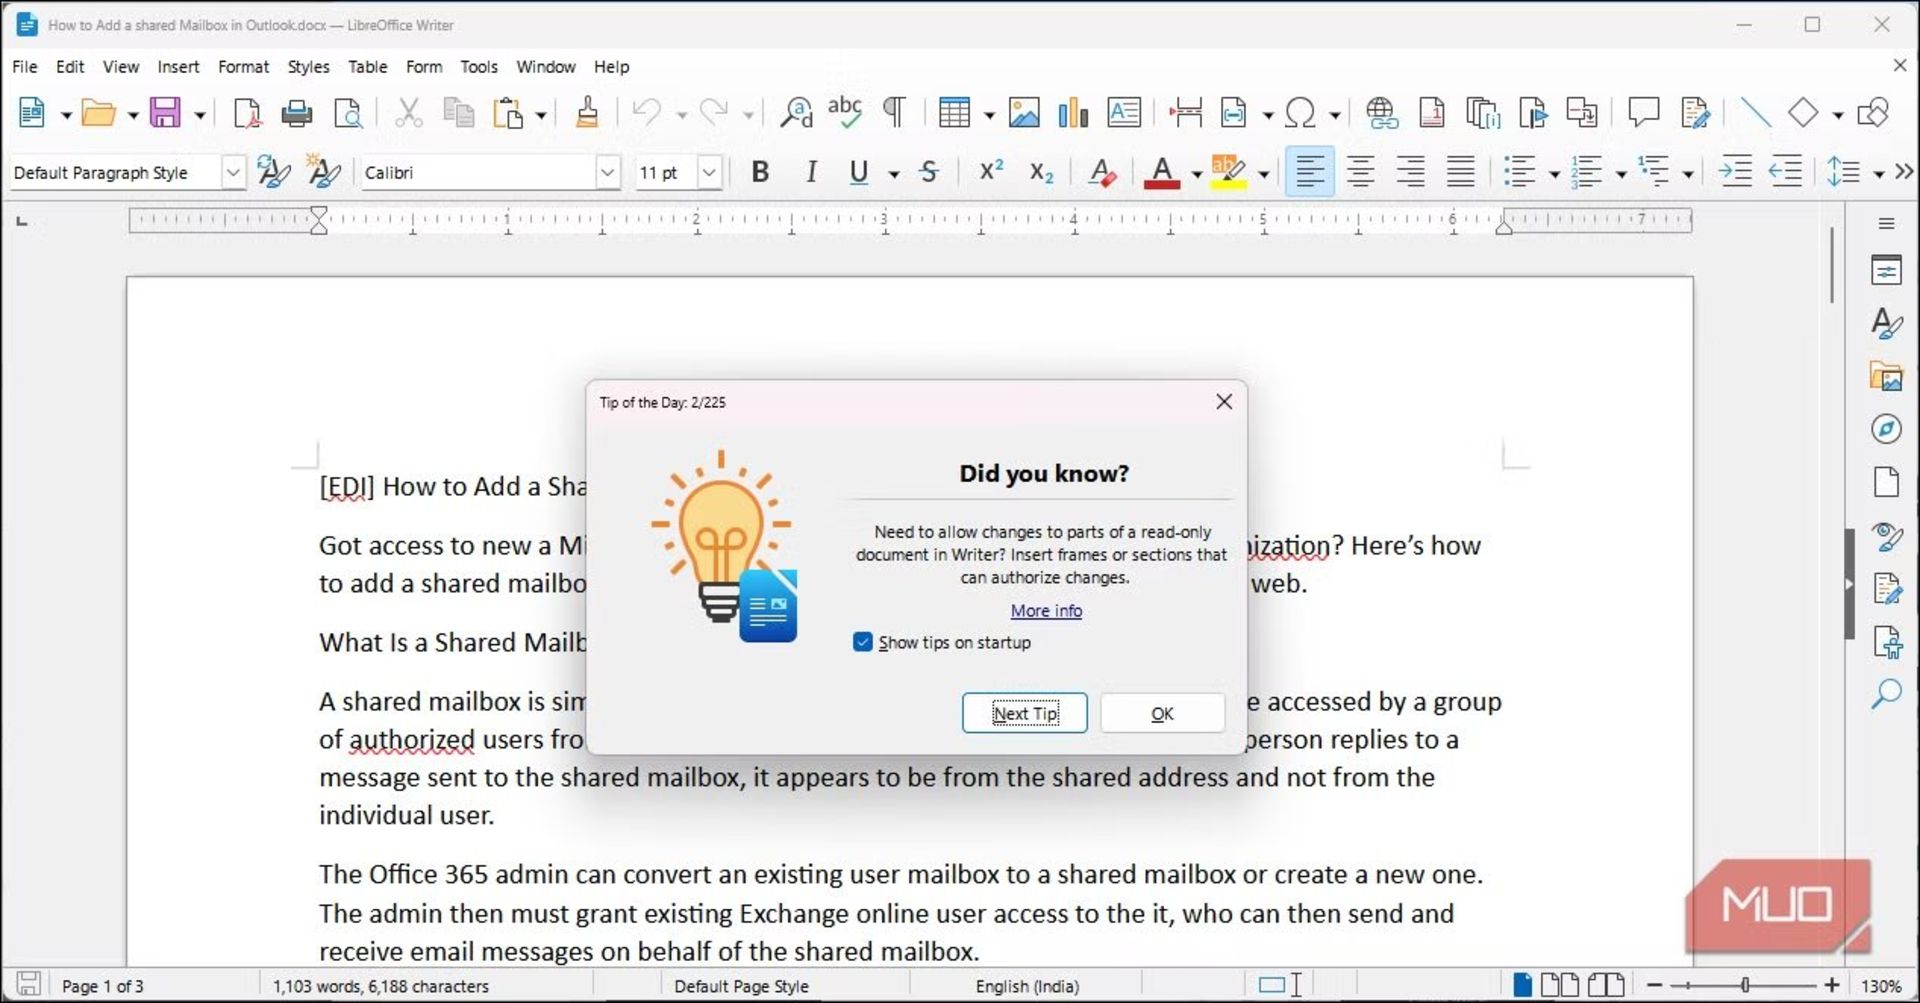
Task: Follow the More info link
Action: 1046,610
